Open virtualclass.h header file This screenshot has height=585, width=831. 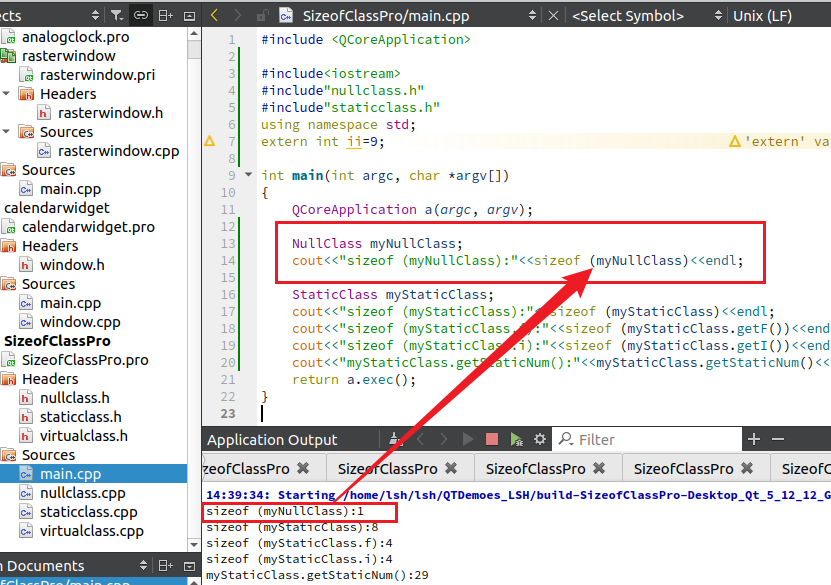pos(84,436)
